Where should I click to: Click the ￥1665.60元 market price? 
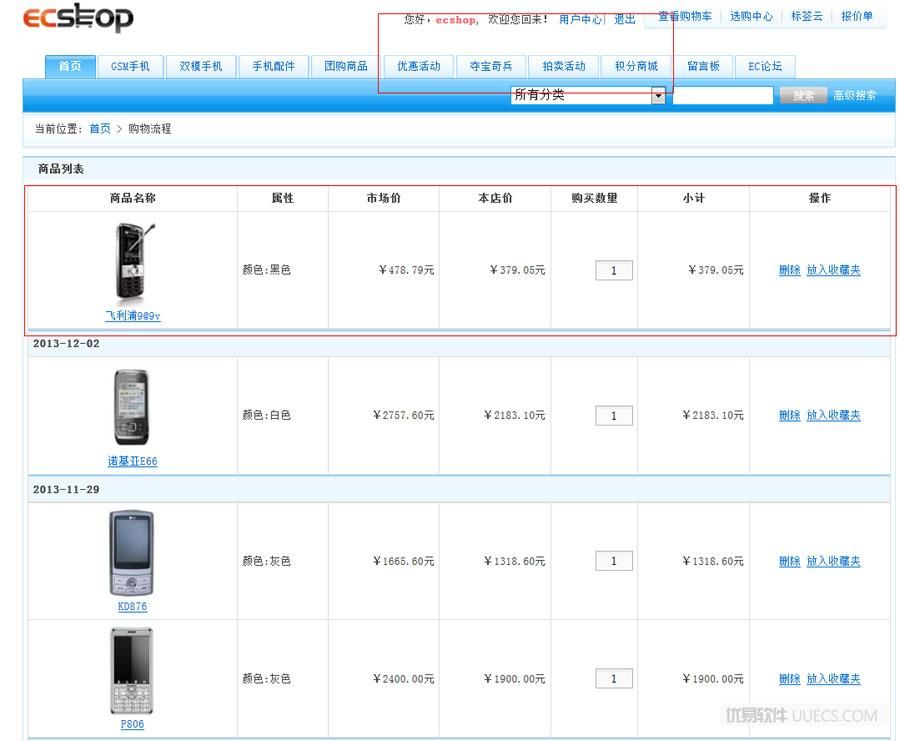point(403,561)
